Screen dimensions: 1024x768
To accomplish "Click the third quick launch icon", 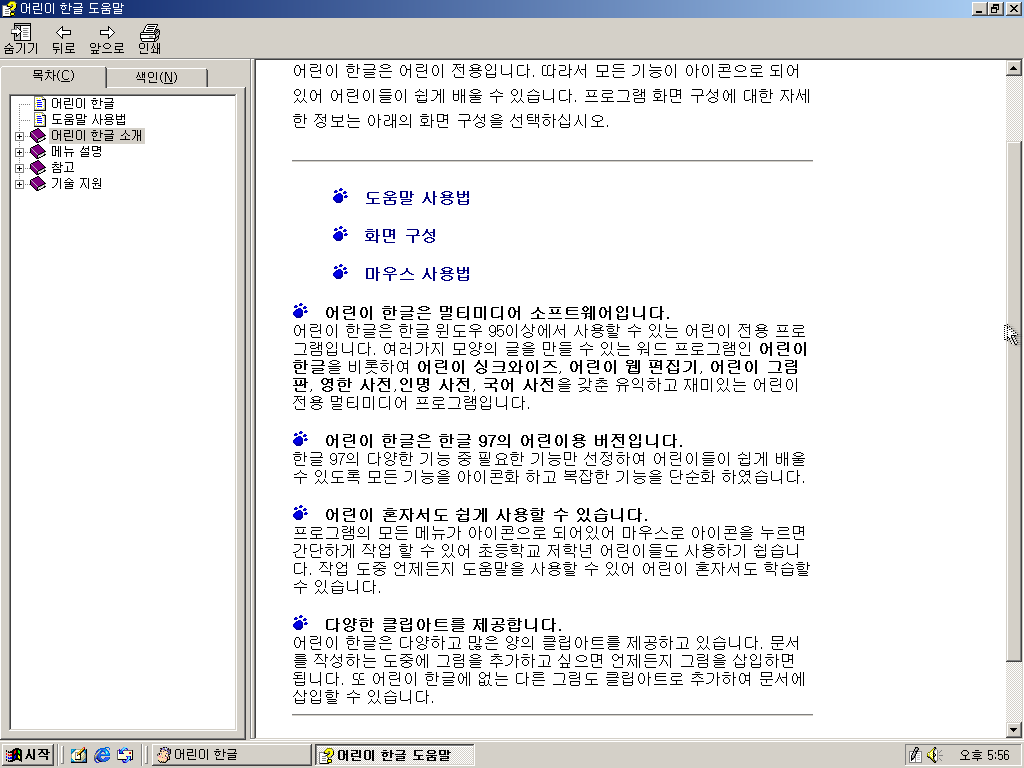I will point(125,756).
